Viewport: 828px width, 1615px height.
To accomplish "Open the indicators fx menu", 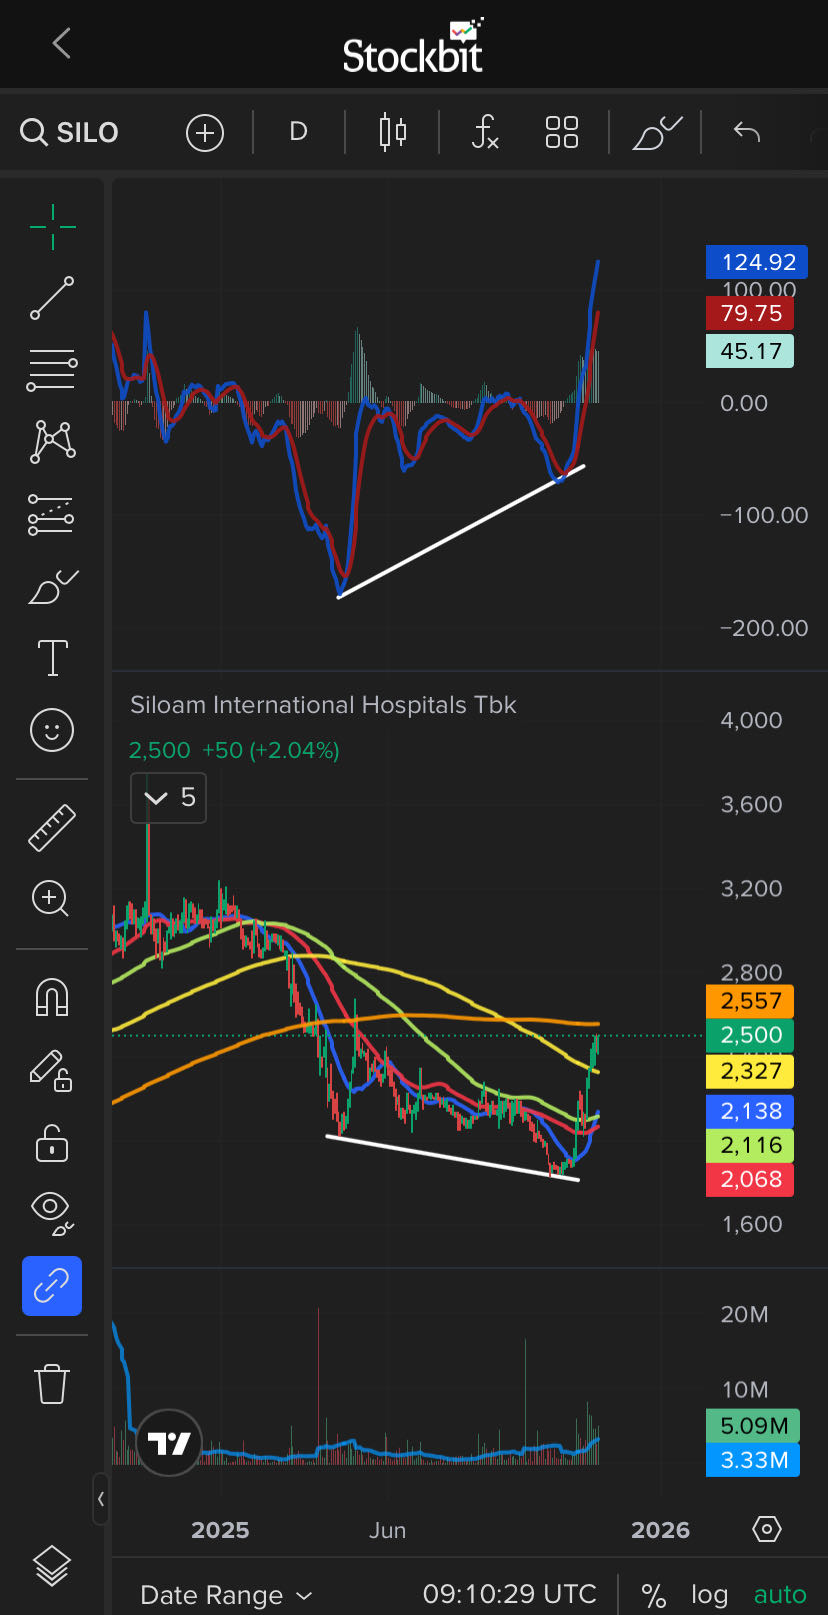I will (x=484, y=132).
